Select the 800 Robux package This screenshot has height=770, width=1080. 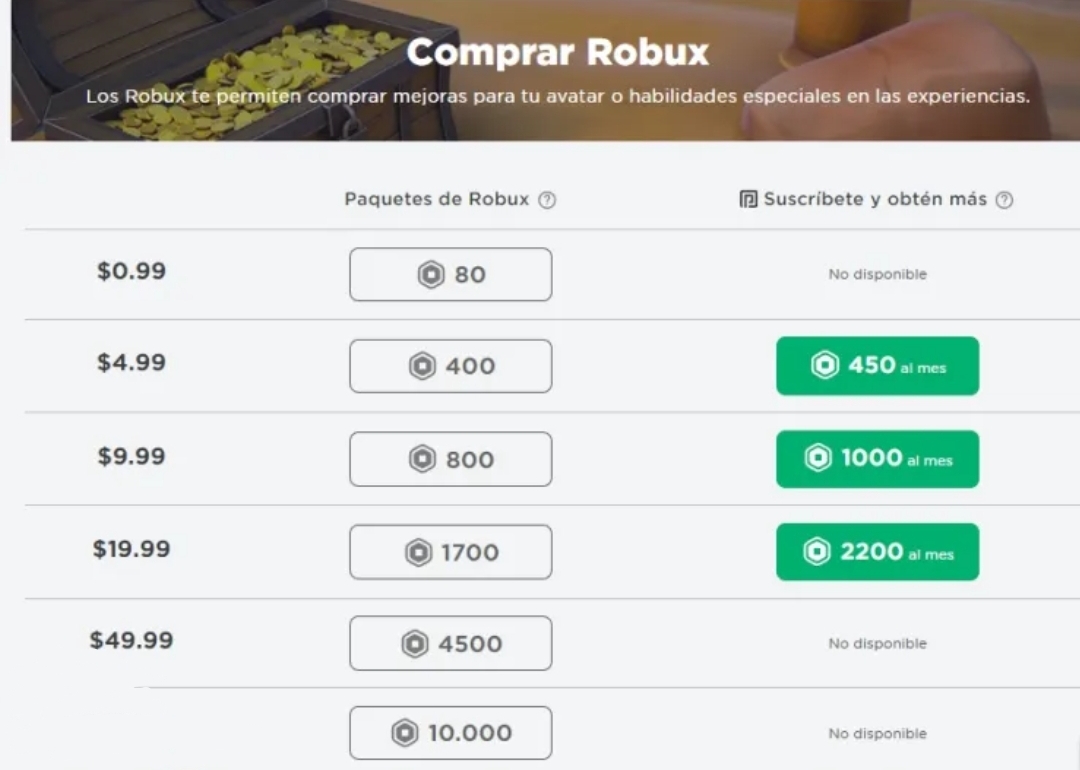point(450,459)
